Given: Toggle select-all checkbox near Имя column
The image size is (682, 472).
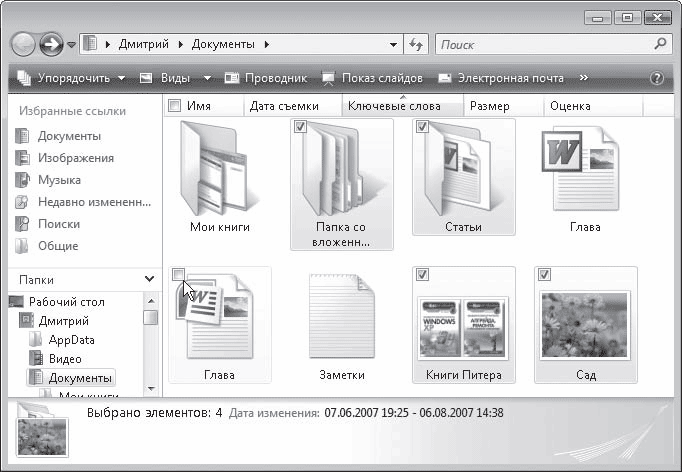Looking at the screenshot, I should click(x=175, y=106).
